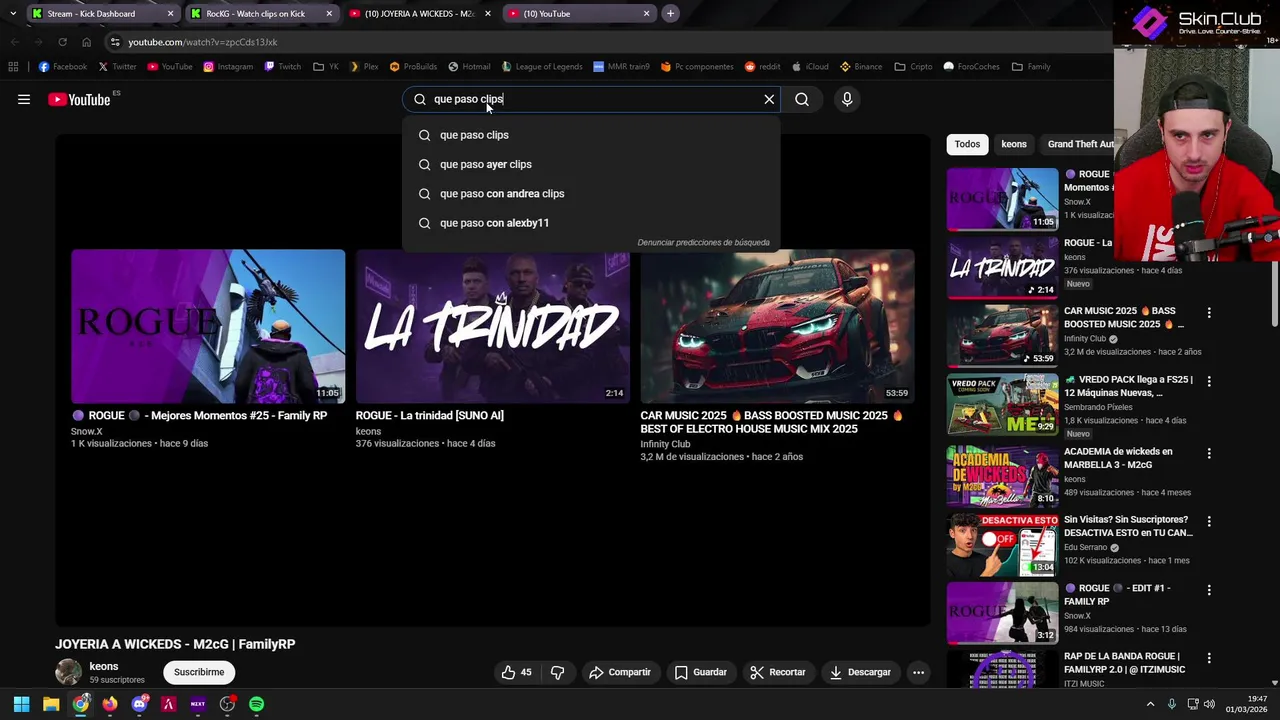1280x720 pixels.
Task: Save the video with Guardar button
Action: (700, 672)
